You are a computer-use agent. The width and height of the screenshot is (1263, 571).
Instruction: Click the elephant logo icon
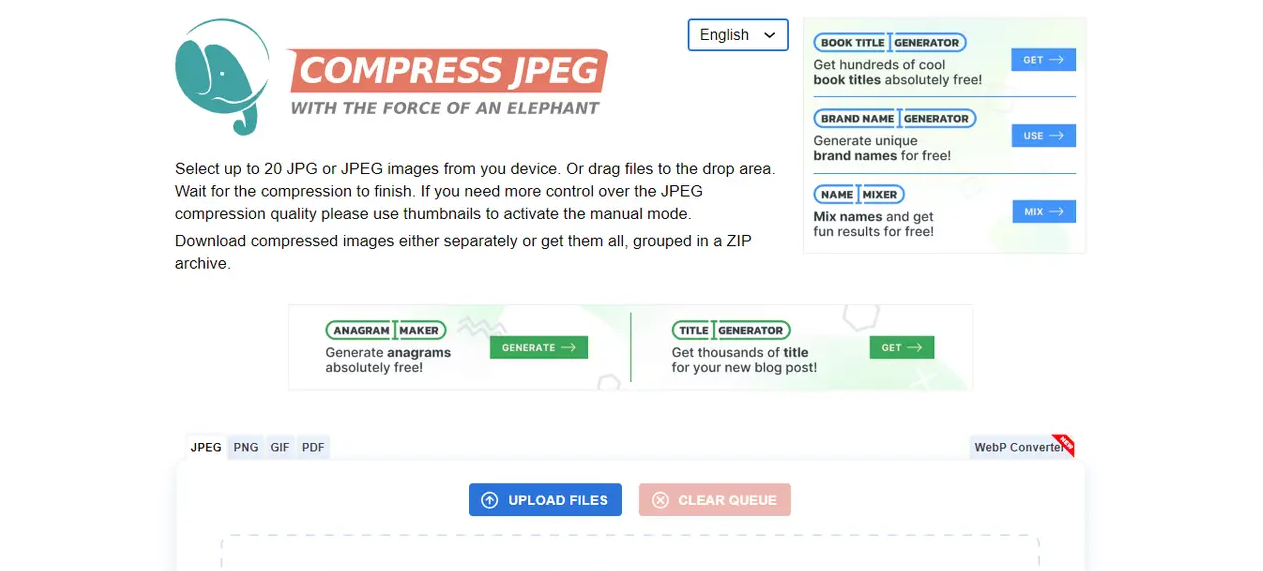click(221, 76)
